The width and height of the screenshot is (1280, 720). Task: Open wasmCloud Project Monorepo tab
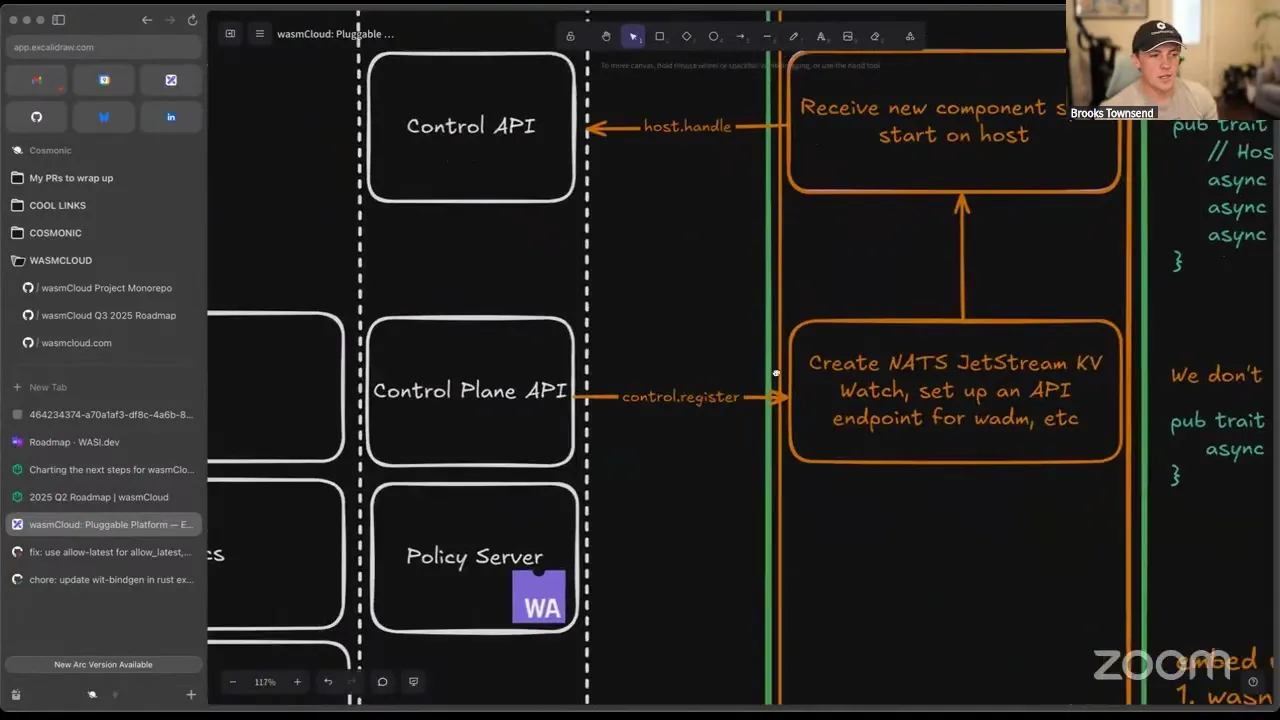(103, 288)
